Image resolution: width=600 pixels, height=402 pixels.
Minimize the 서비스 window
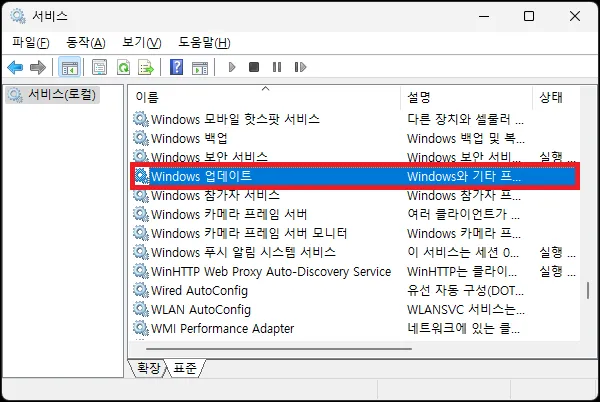484,16
